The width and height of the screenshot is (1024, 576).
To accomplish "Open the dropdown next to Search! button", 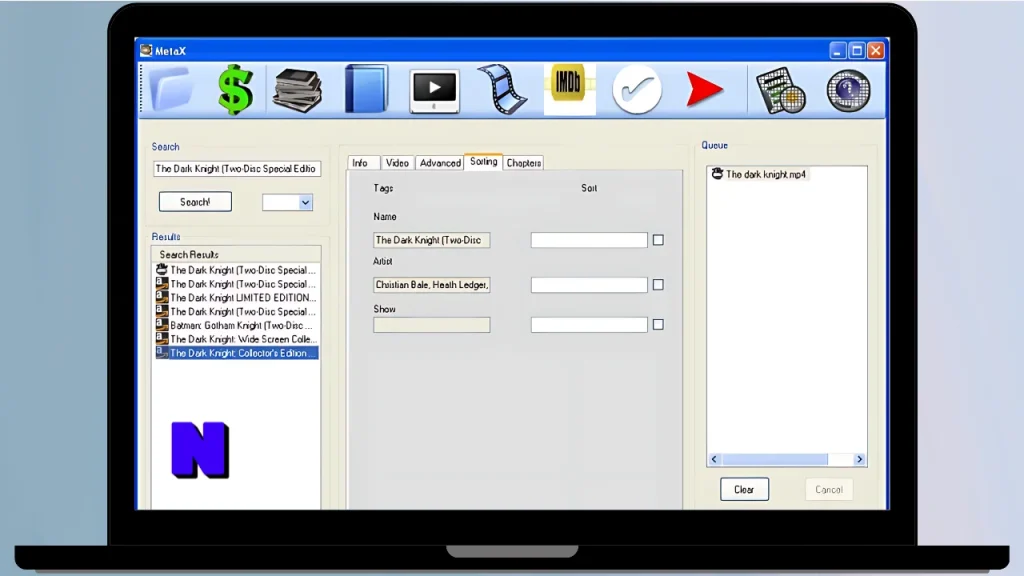I will pos(305,202).
